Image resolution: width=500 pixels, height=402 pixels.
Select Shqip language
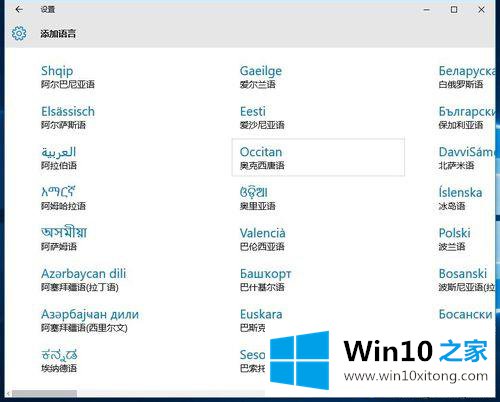pyautogui.click(x=68, y=77)
